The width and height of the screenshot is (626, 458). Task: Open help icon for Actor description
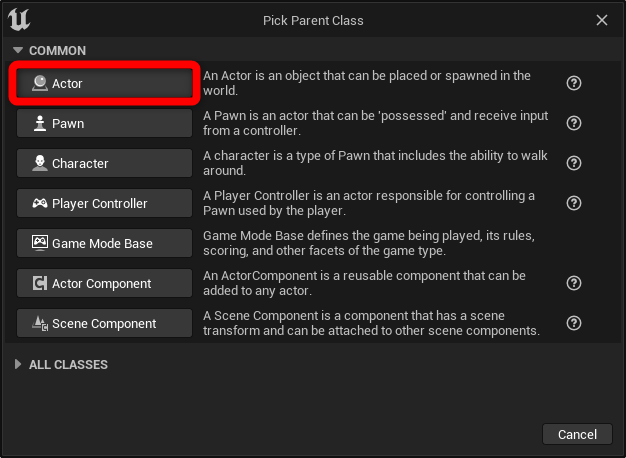[x=574, y=83]
